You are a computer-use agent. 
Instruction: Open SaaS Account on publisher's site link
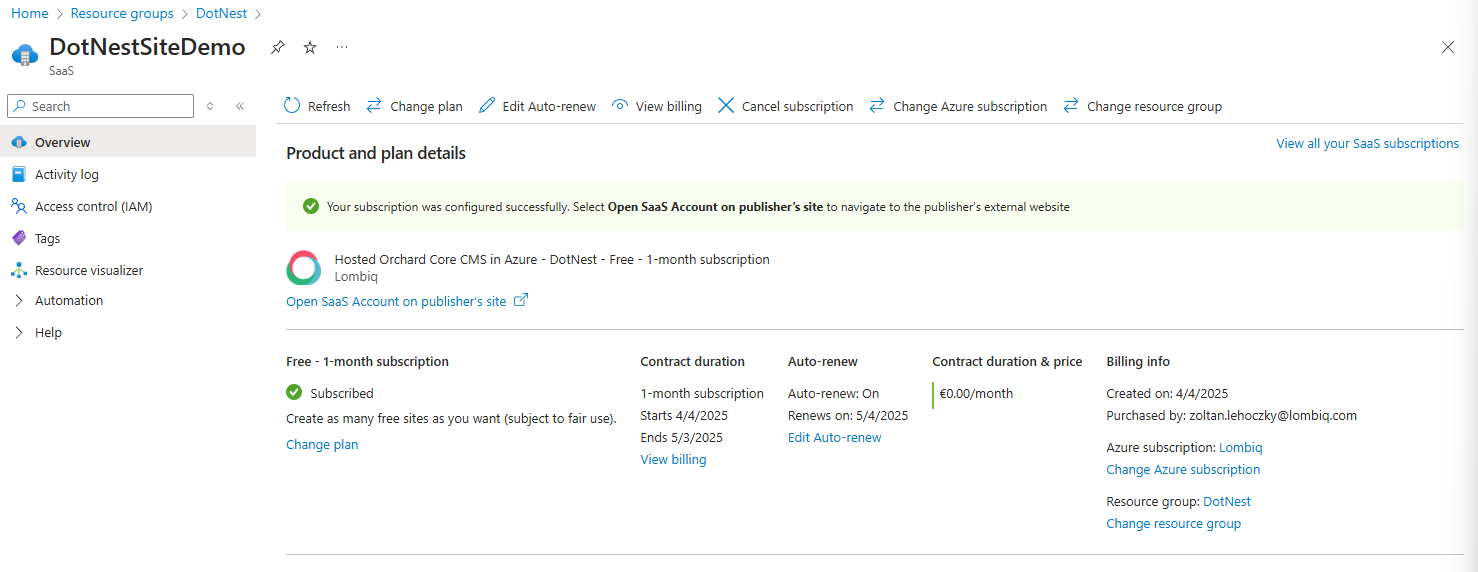[x=407, y=301]
